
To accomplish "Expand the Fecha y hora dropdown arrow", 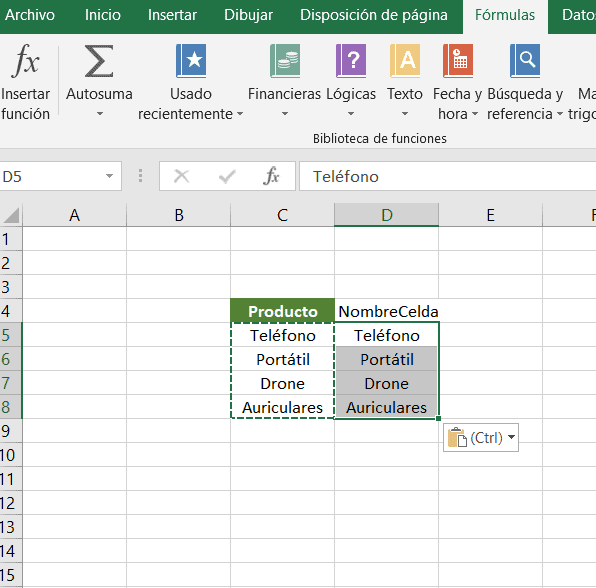I will tap(475, 114).
